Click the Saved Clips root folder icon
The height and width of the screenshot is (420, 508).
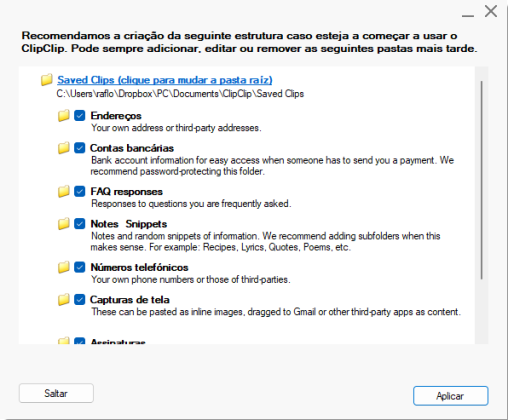point(47,80)
